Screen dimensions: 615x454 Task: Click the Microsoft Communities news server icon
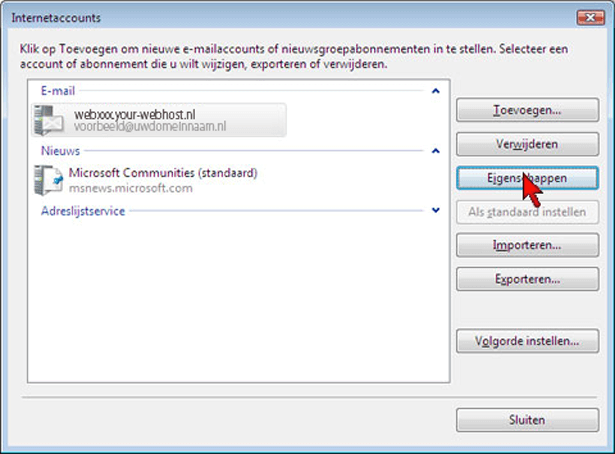[49, 180]
